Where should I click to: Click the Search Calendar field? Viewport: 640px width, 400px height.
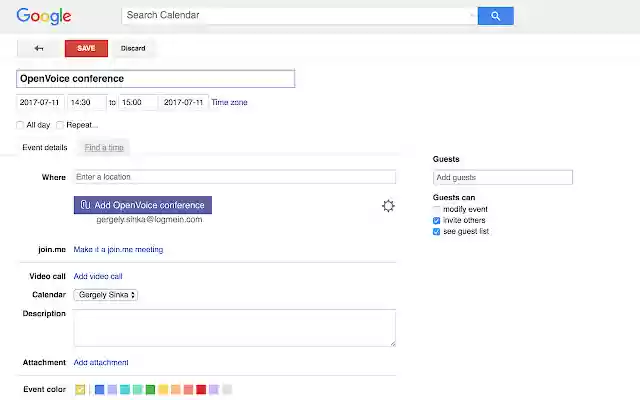click(x=299, y=16)
